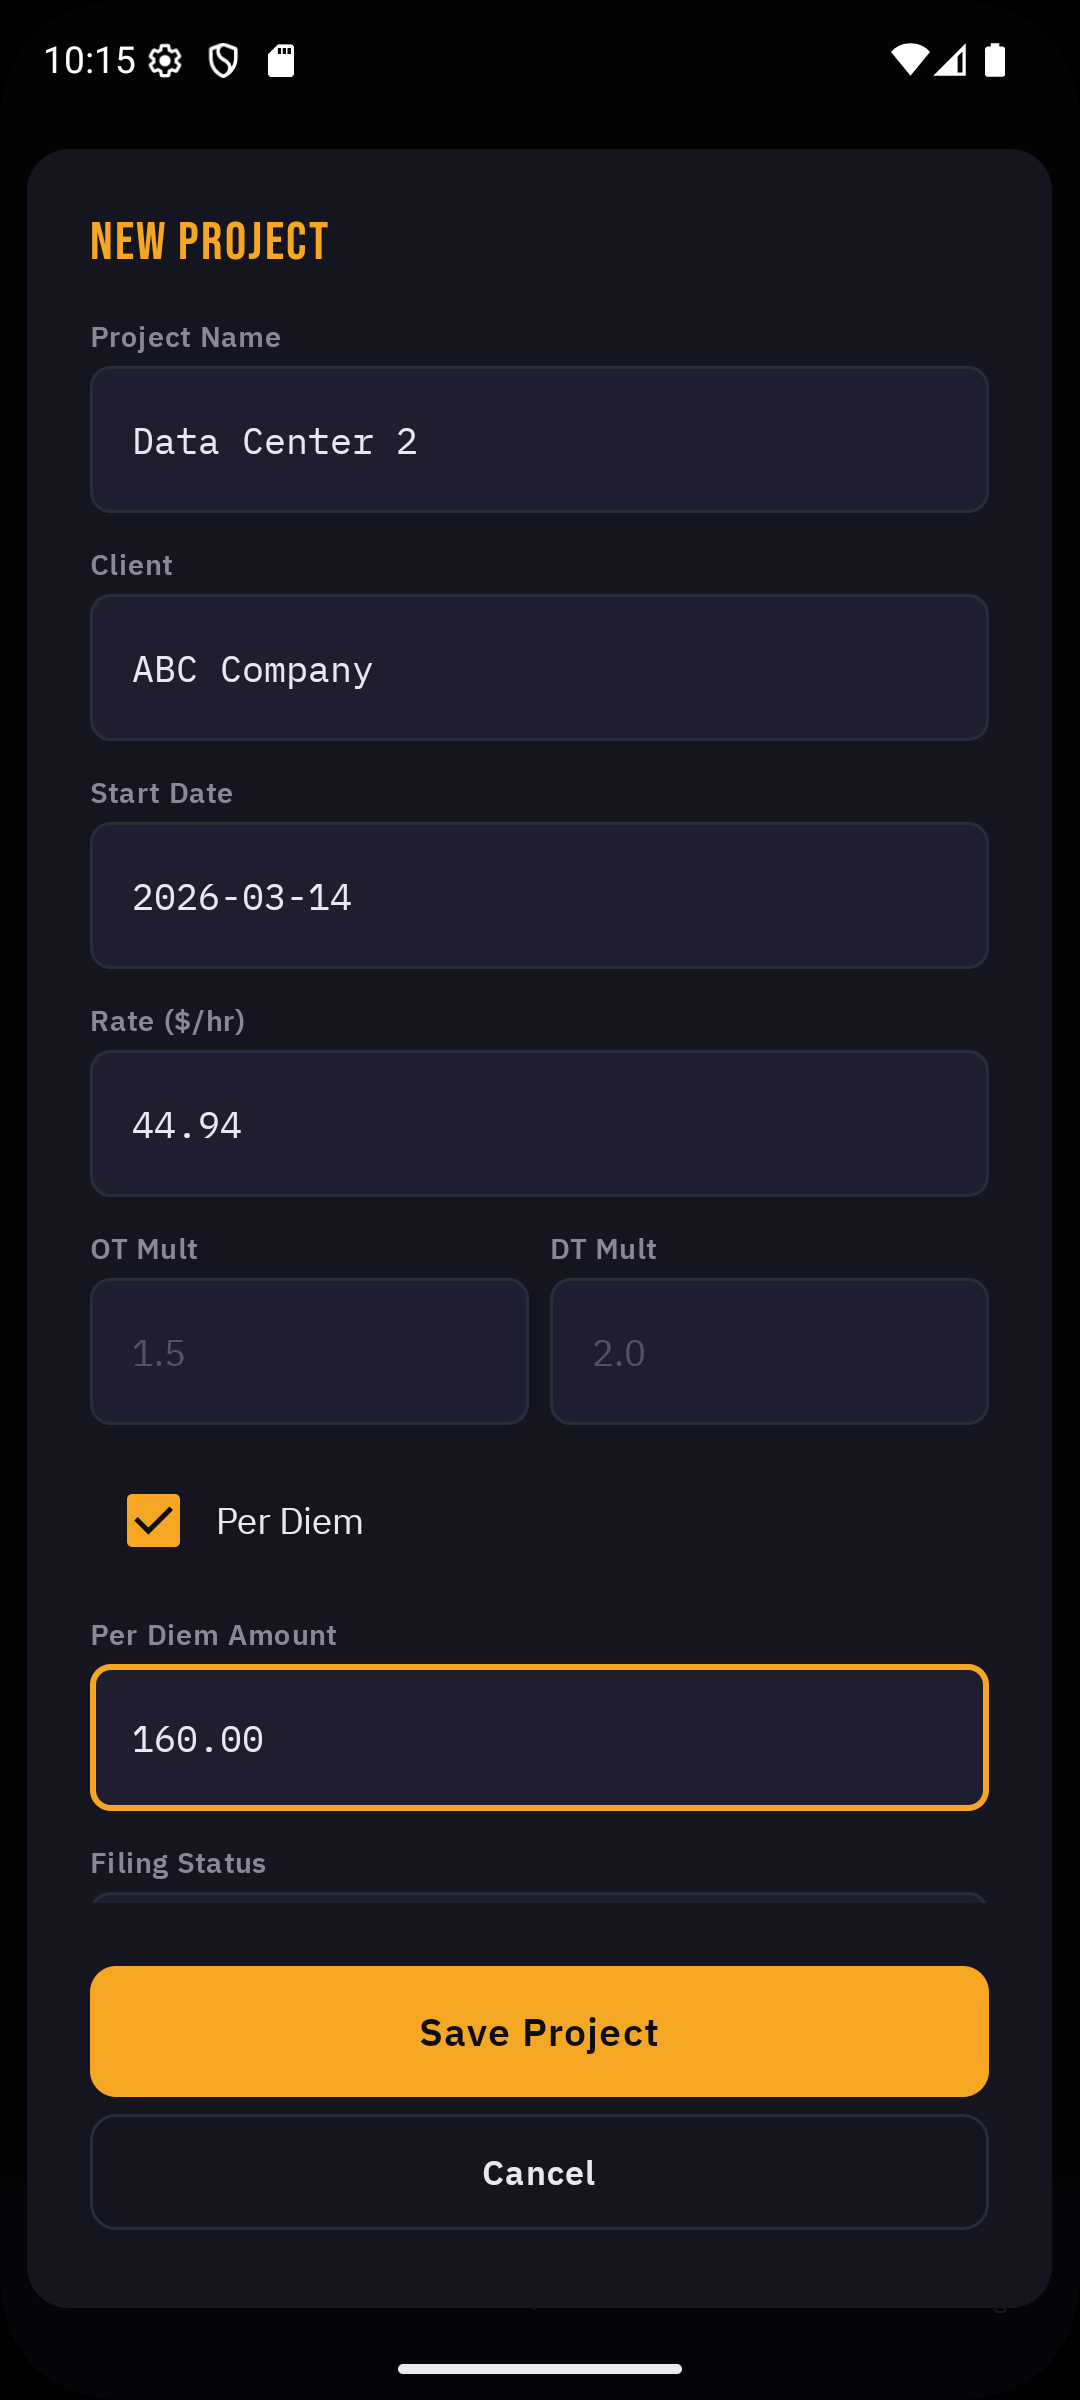Tap the Per Diem Amount section label
This screenshot has width=1080, height=2400.
(214, 1634)
